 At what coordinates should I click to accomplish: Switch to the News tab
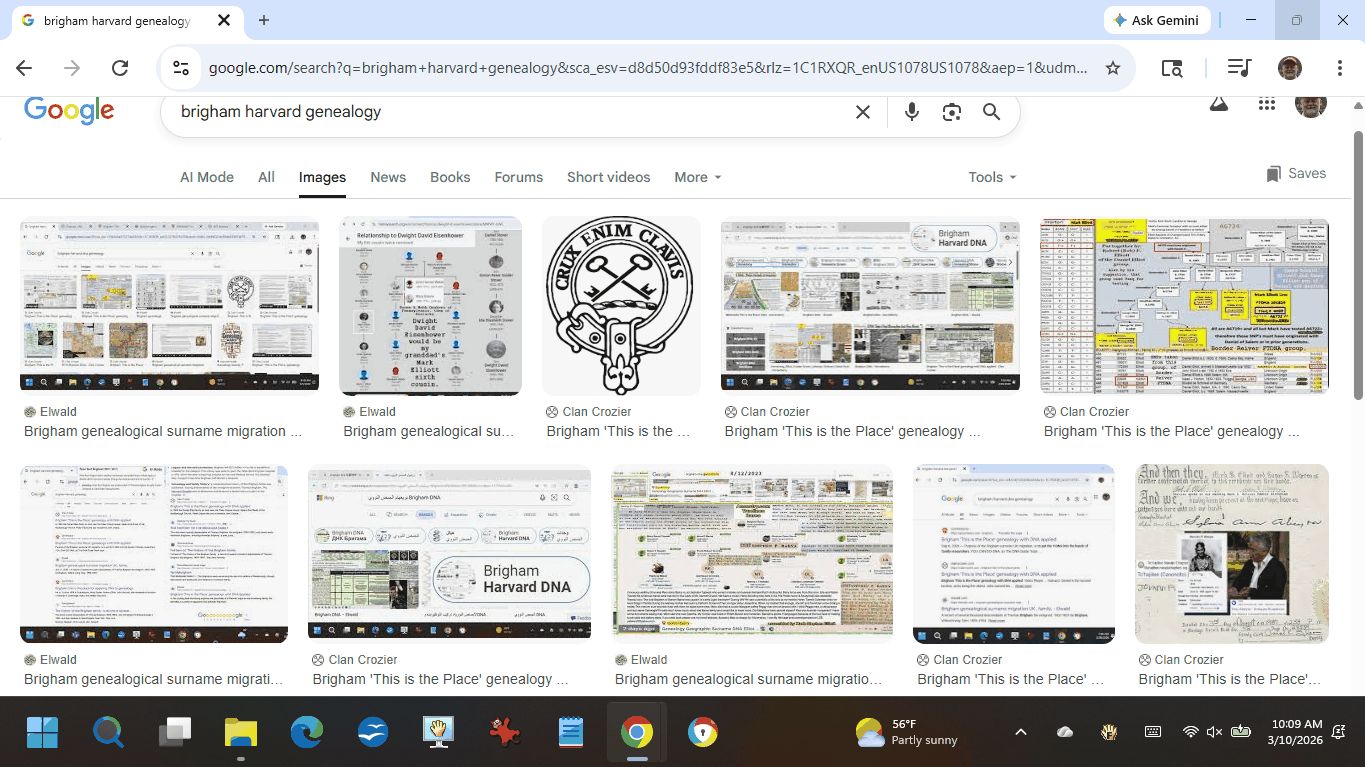(388, 177)
